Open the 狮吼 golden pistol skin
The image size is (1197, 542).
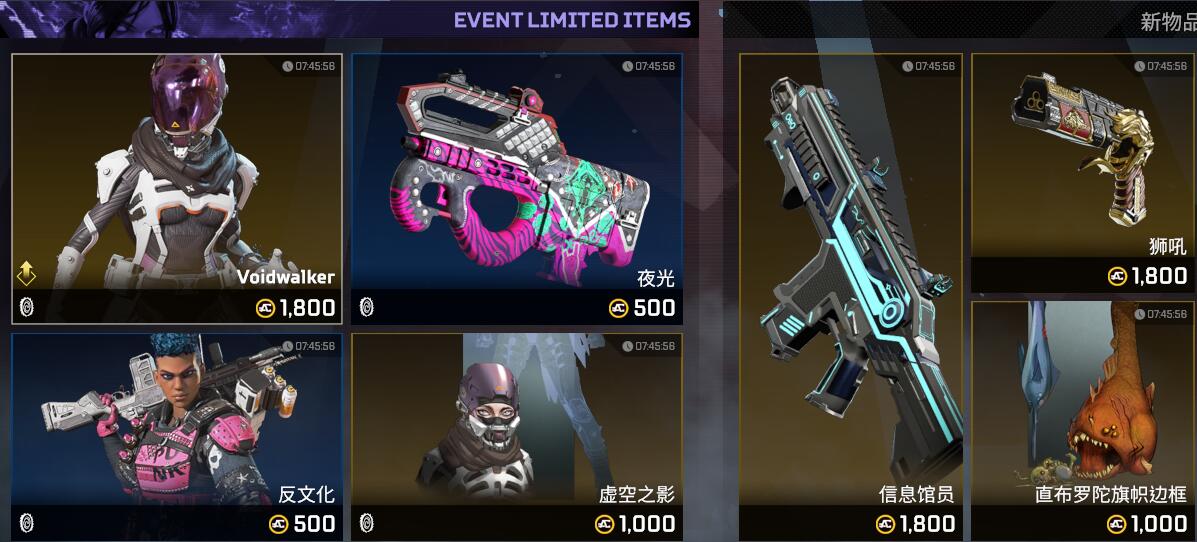[x=1083, y=173]
